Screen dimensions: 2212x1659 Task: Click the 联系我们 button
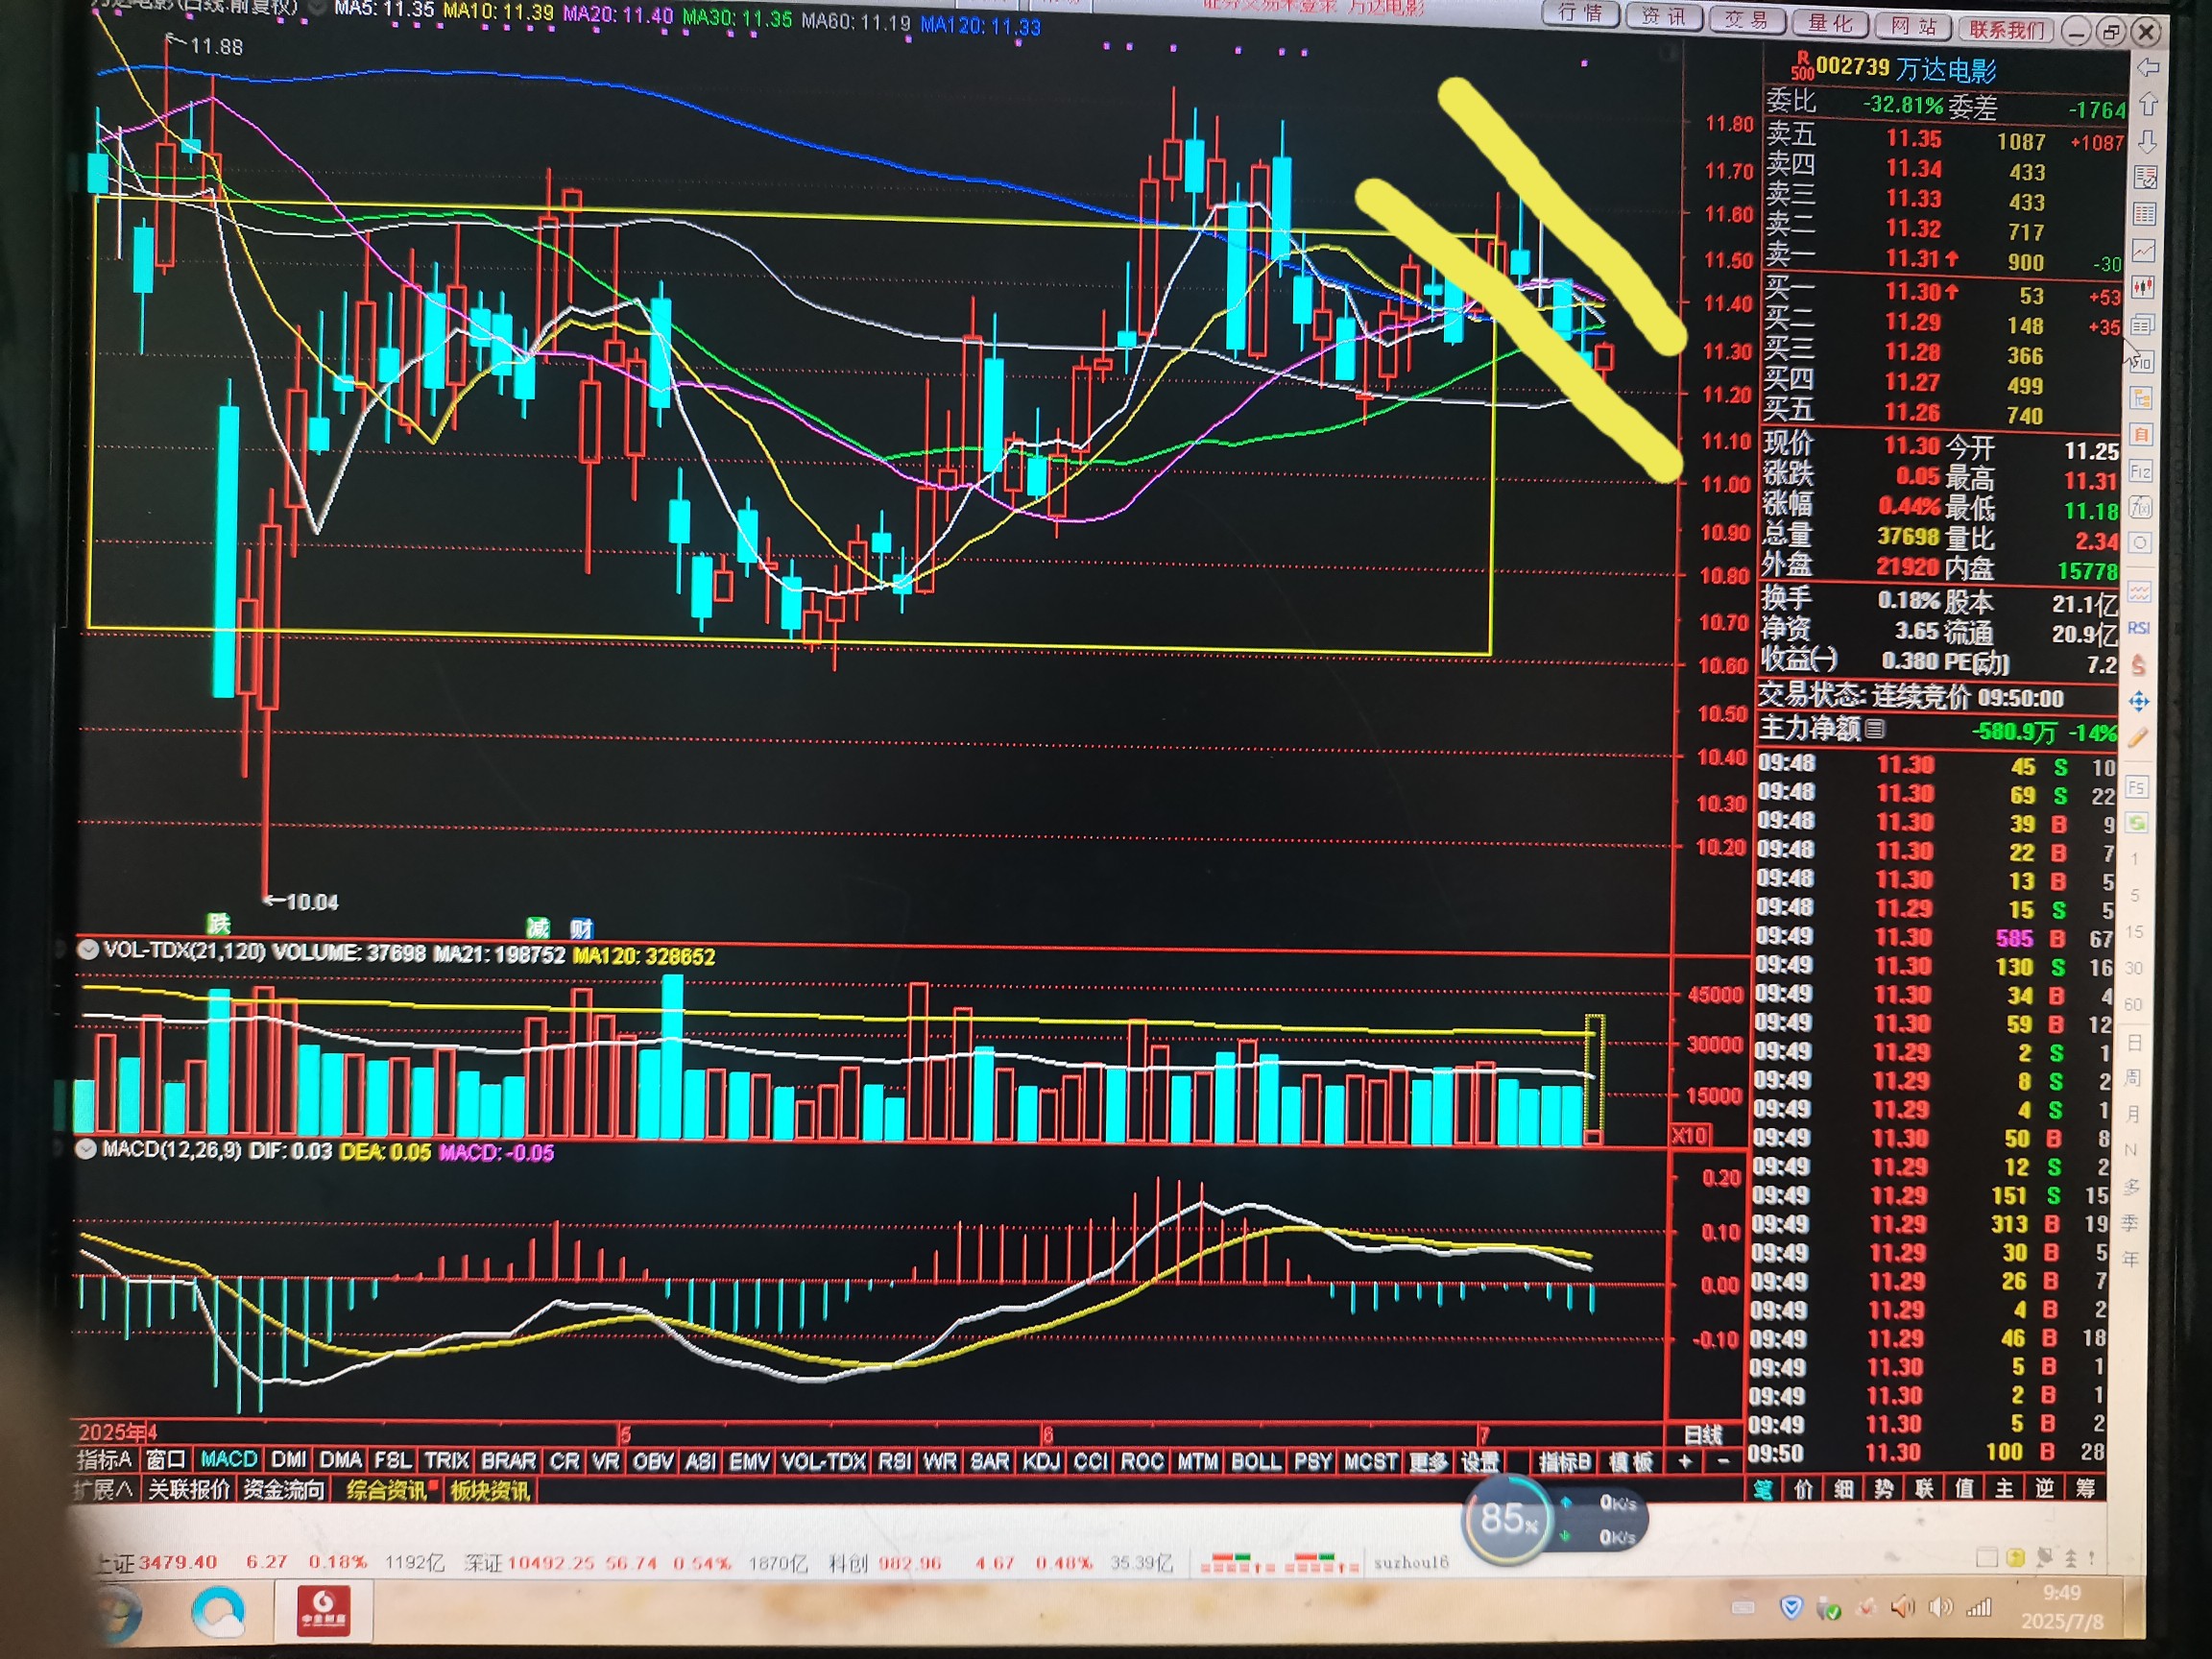point(2007,29)
